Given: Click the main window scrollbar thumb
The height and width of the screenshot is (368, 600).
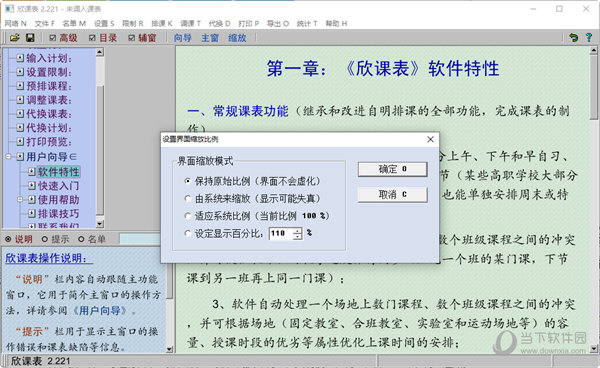Looking at the screenshot, I should point(594,87).
